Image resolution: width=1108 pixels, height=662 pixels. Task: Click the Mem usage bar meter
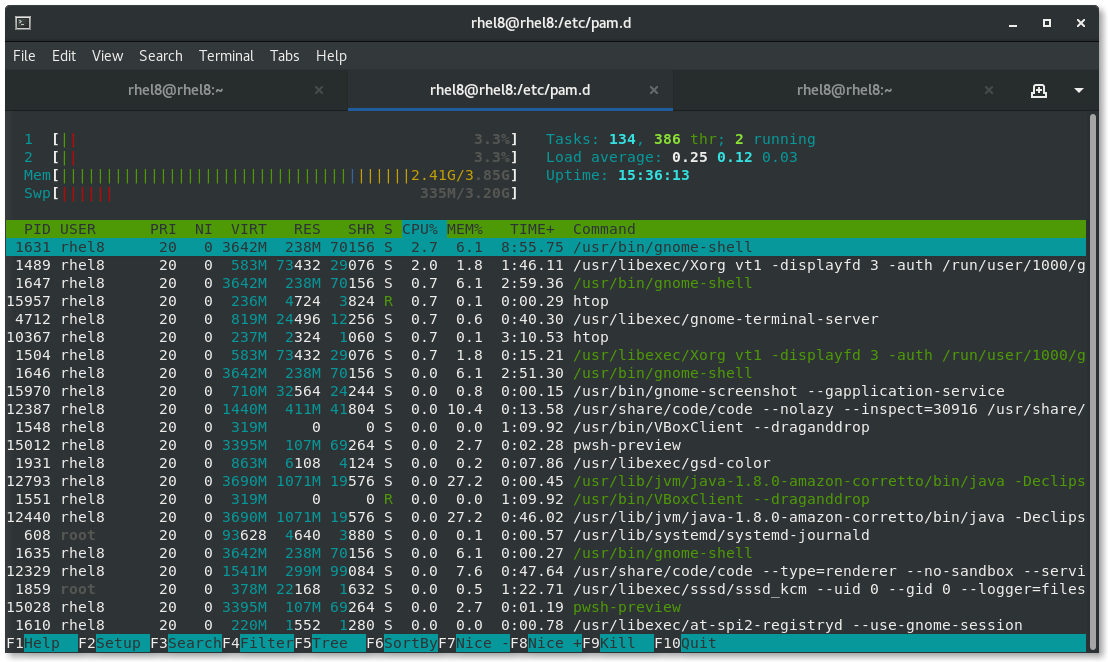271,175
